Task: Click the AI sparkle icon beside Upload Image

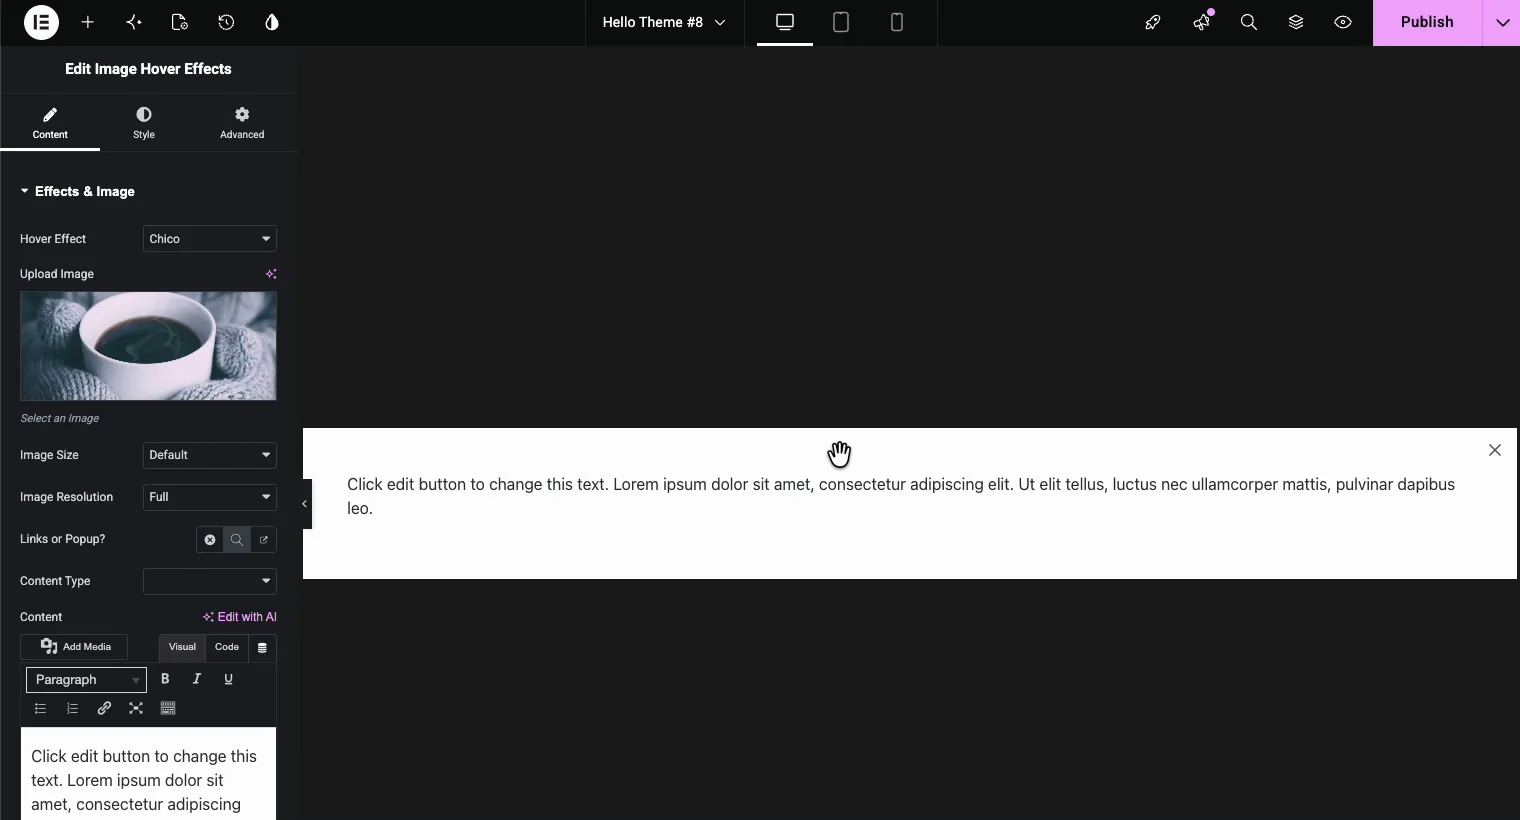Action: pos(271,274)
